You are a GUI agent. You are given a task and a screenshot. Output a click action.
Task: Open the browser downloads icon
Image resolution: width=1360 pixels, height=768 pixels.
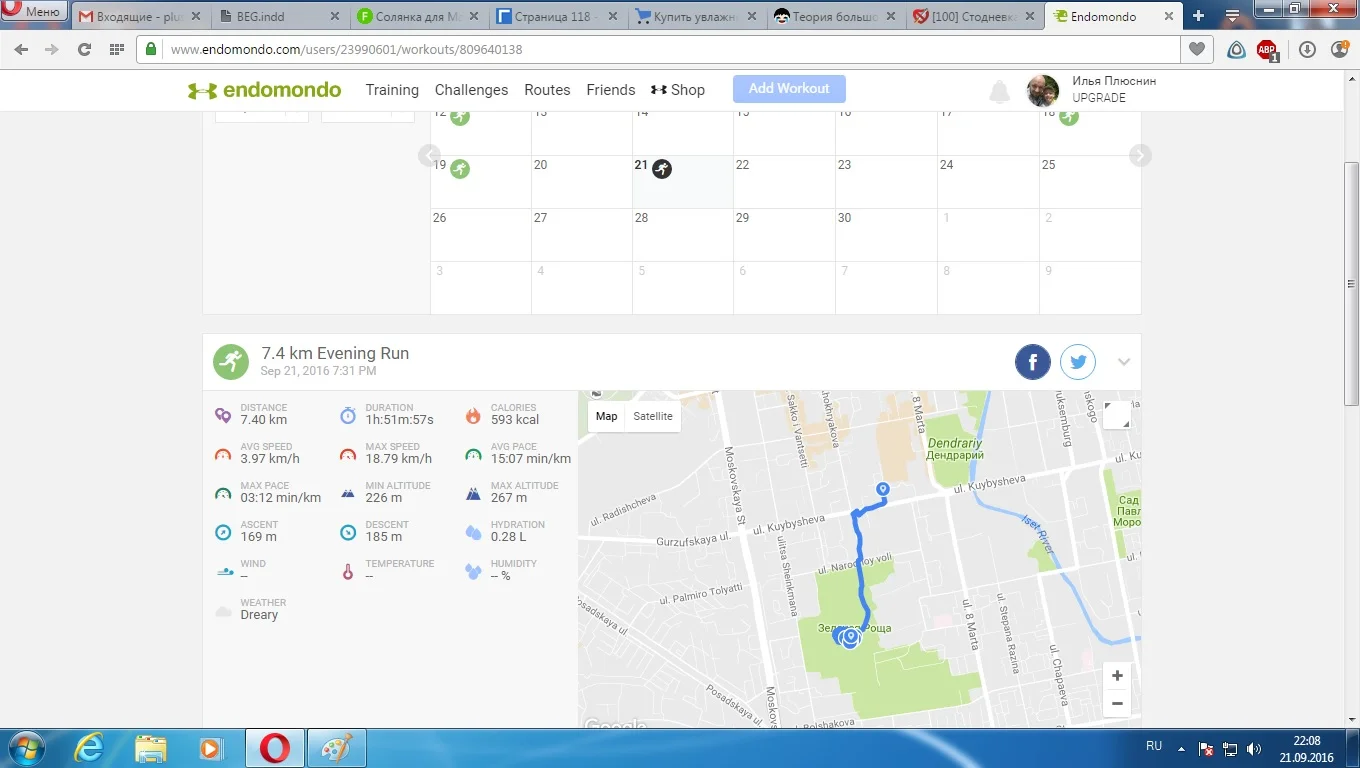pyautogui.click(x=1307, y=49)
